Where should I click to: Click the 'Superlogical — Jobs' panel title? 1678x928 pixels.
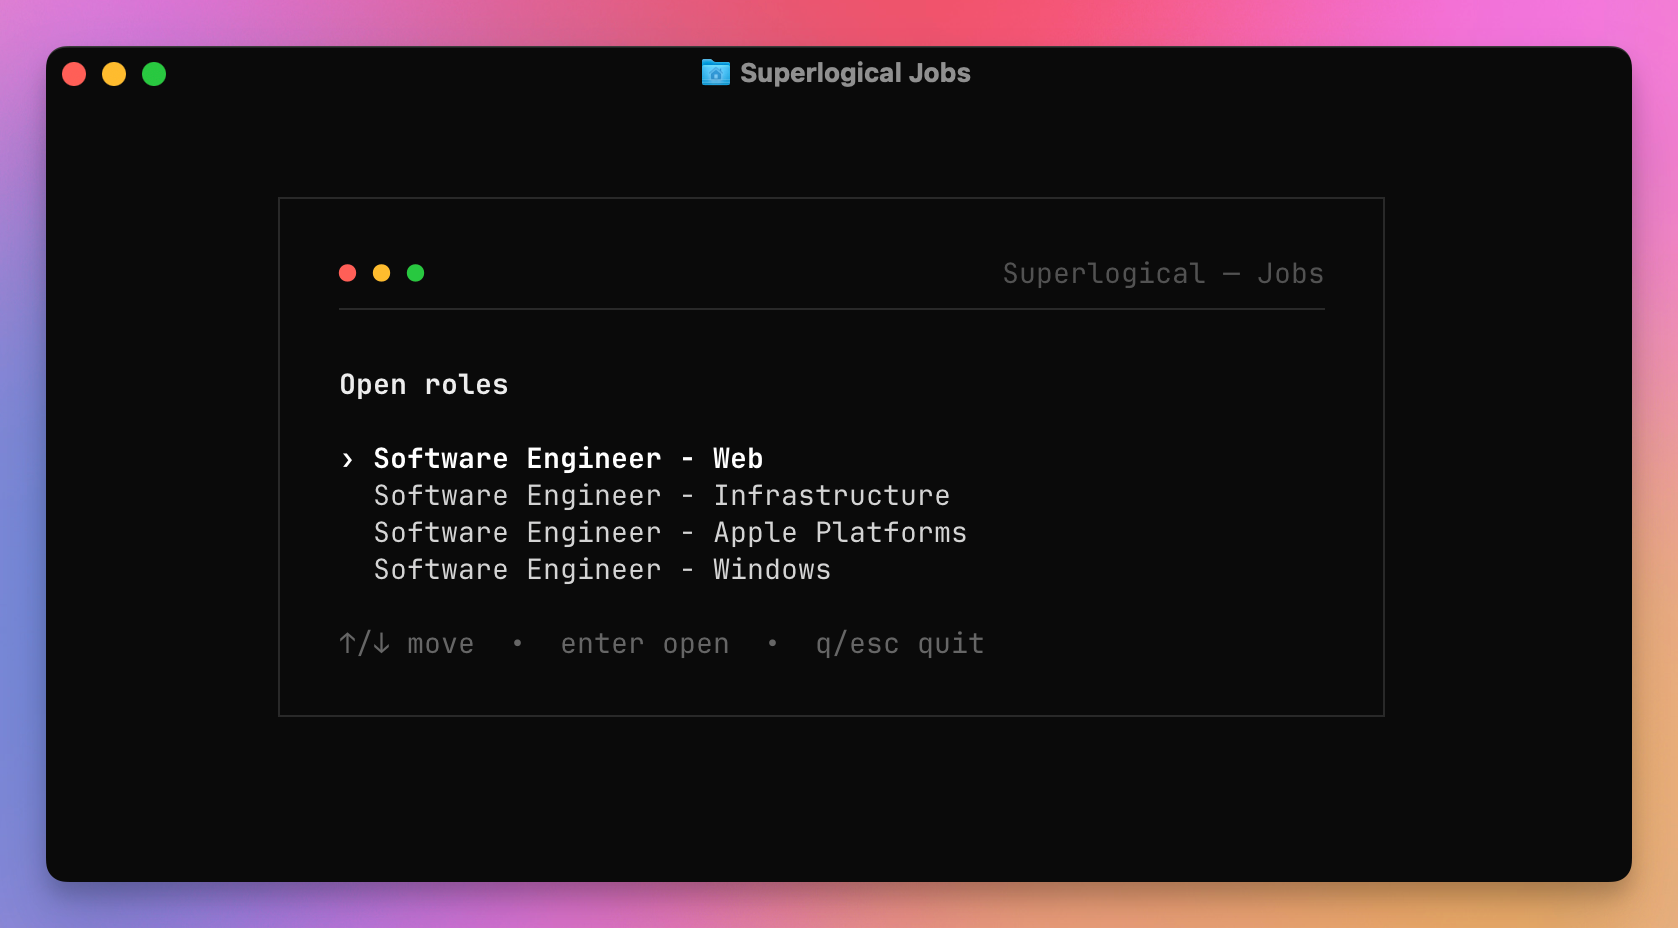(x=1163, y=274)
